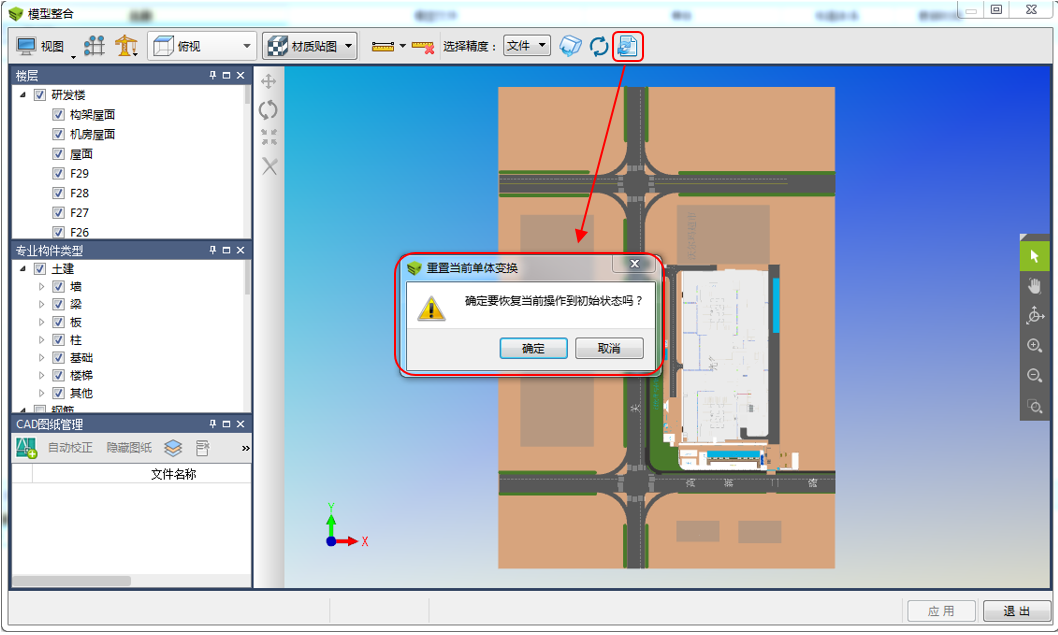Select the orbit tool on right bar
The width and height of the screenshot is (1058, 635).
pos(1034,315)
